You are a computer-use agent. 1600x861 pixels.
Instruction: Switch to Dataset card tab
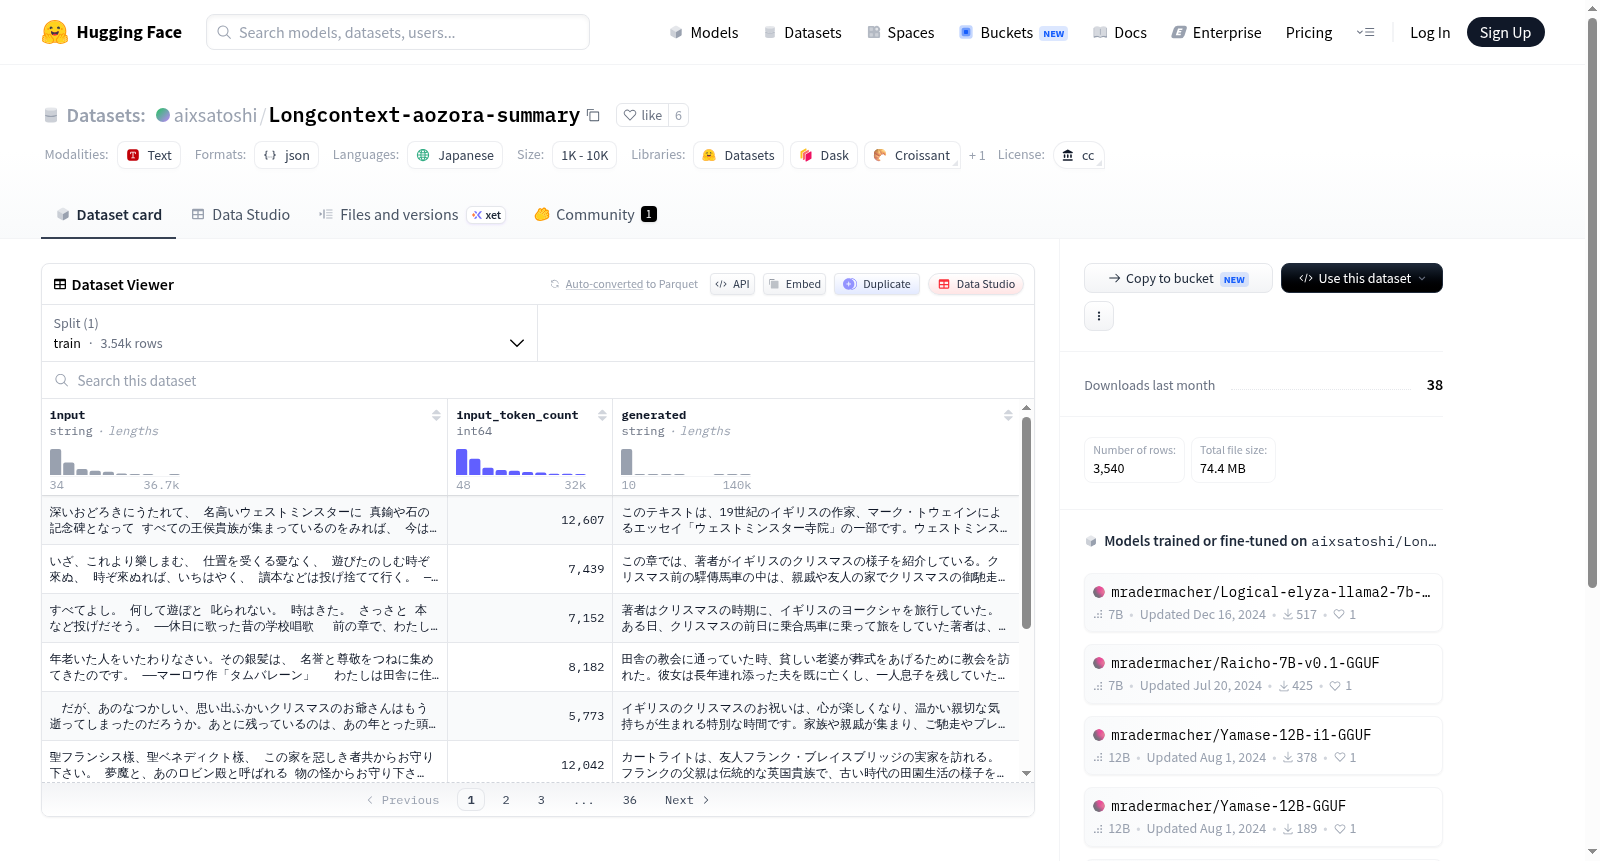click(109, 215)
